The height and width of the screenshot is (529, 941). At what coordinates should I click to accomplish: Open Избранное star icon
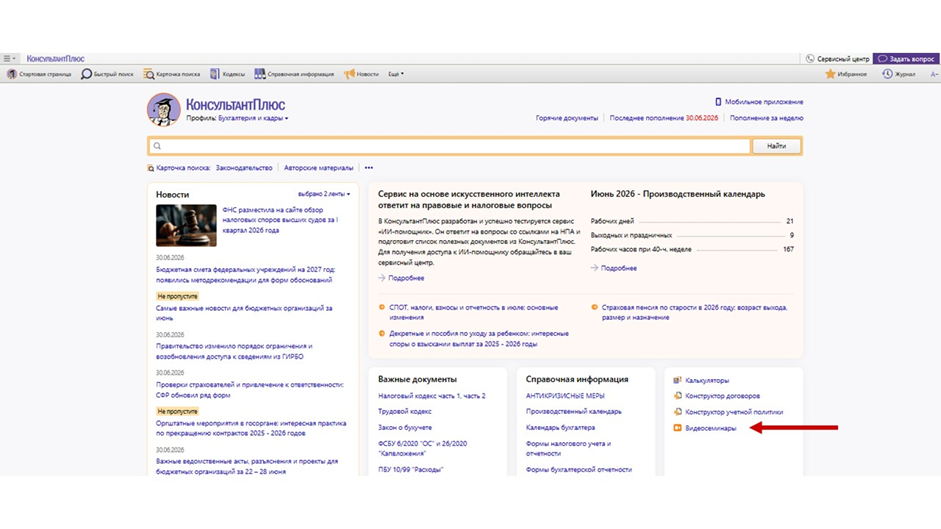(x=830, y=74)
